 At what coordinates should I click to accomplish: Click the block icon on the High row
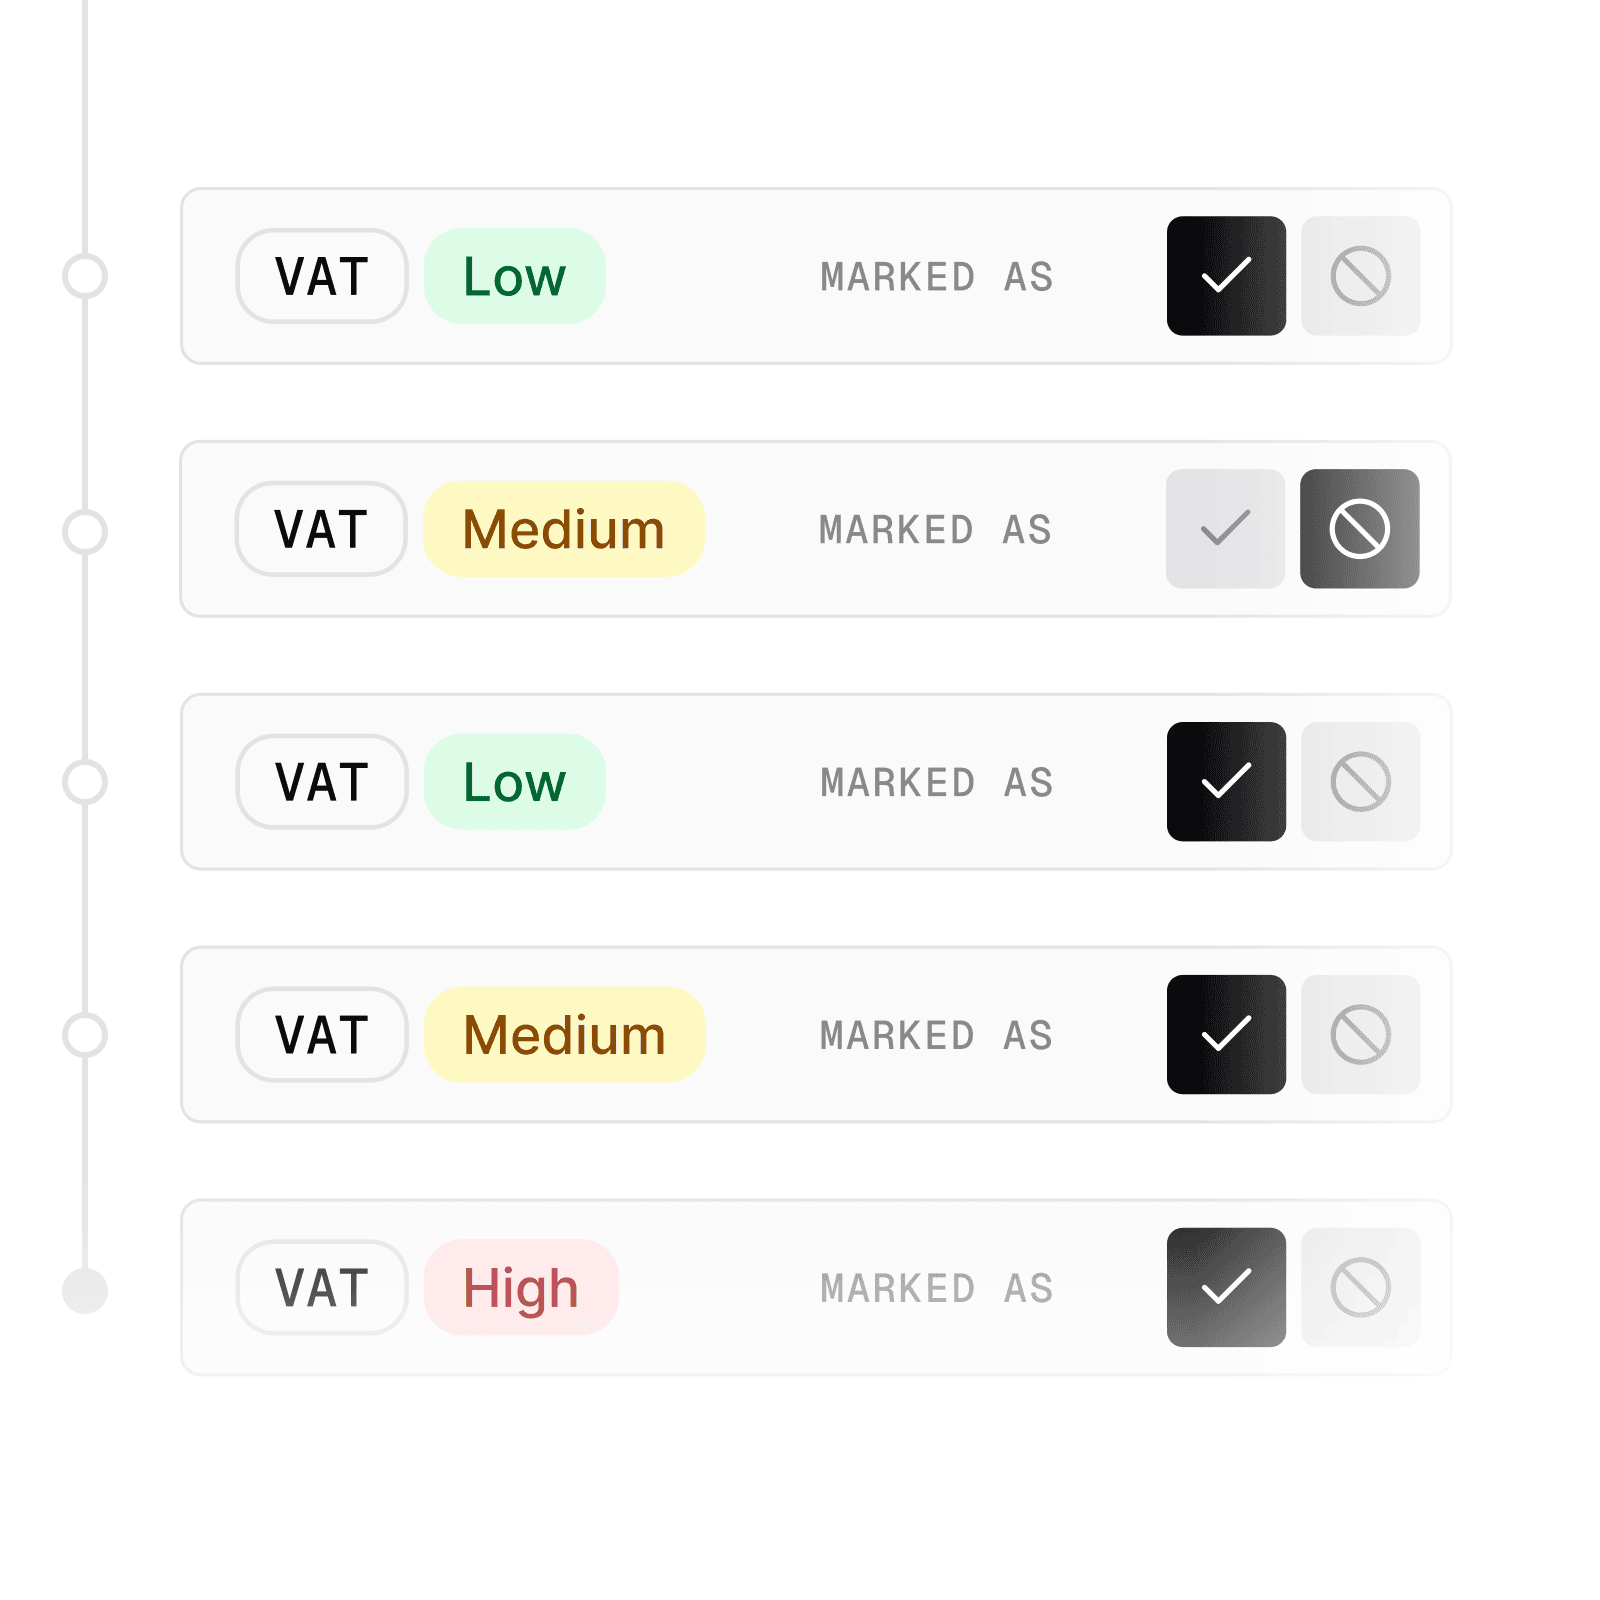pos(1360,1288)
